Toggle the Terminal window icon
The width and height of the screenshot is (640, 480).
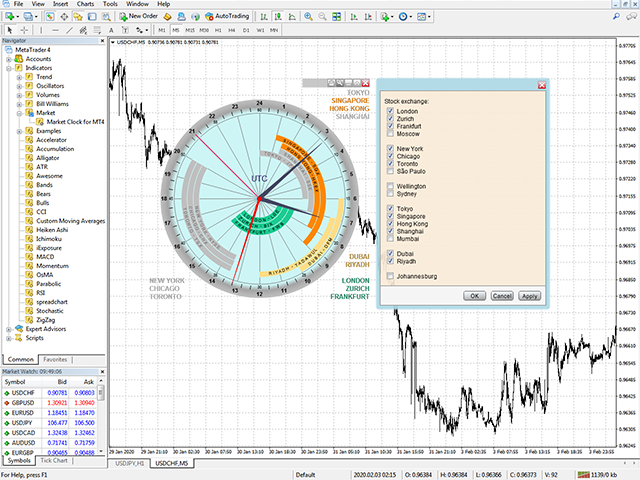tap(92, 16)
